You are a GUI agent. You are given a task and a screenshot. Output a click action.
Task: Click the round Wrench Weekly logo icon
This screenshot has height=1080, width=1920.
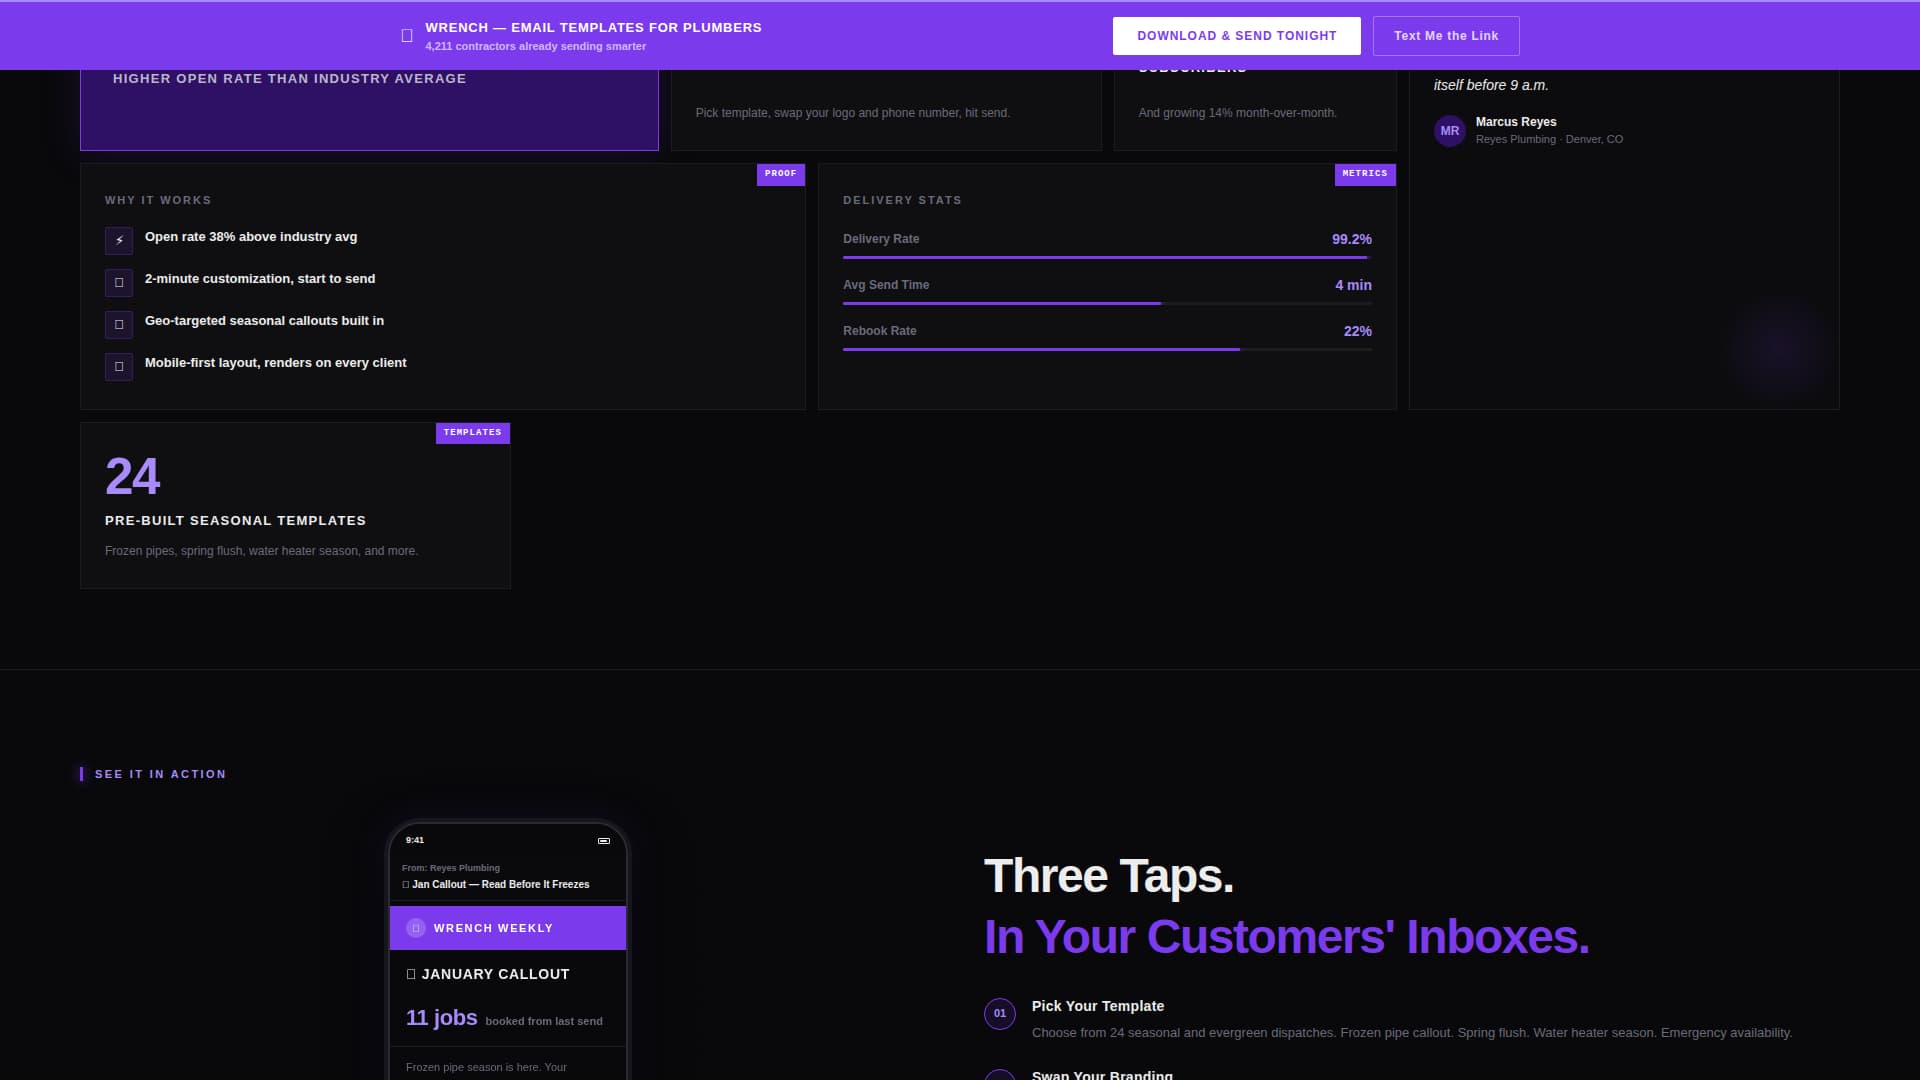click(416, 928)
